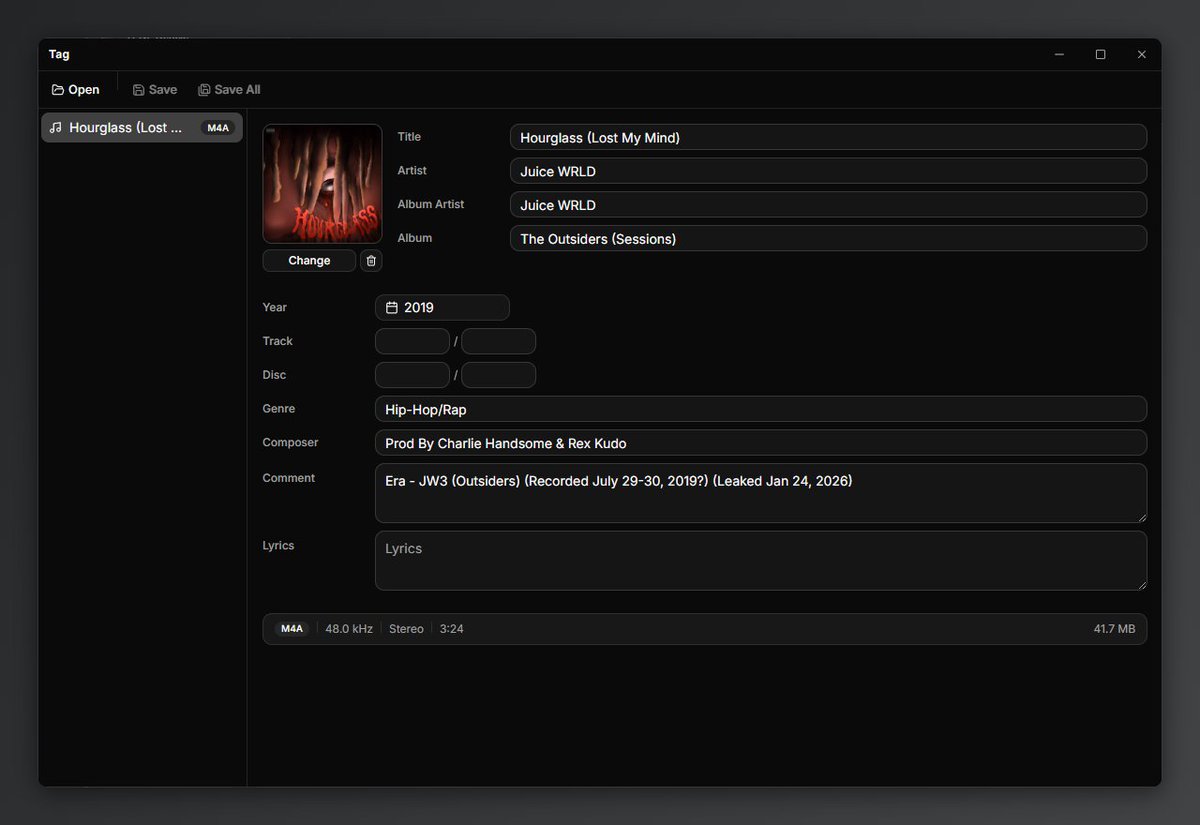Click the Title field with Hourglass (Lost My Mind)
This screenshot has height=825, width=1200.
pos(828,138)
